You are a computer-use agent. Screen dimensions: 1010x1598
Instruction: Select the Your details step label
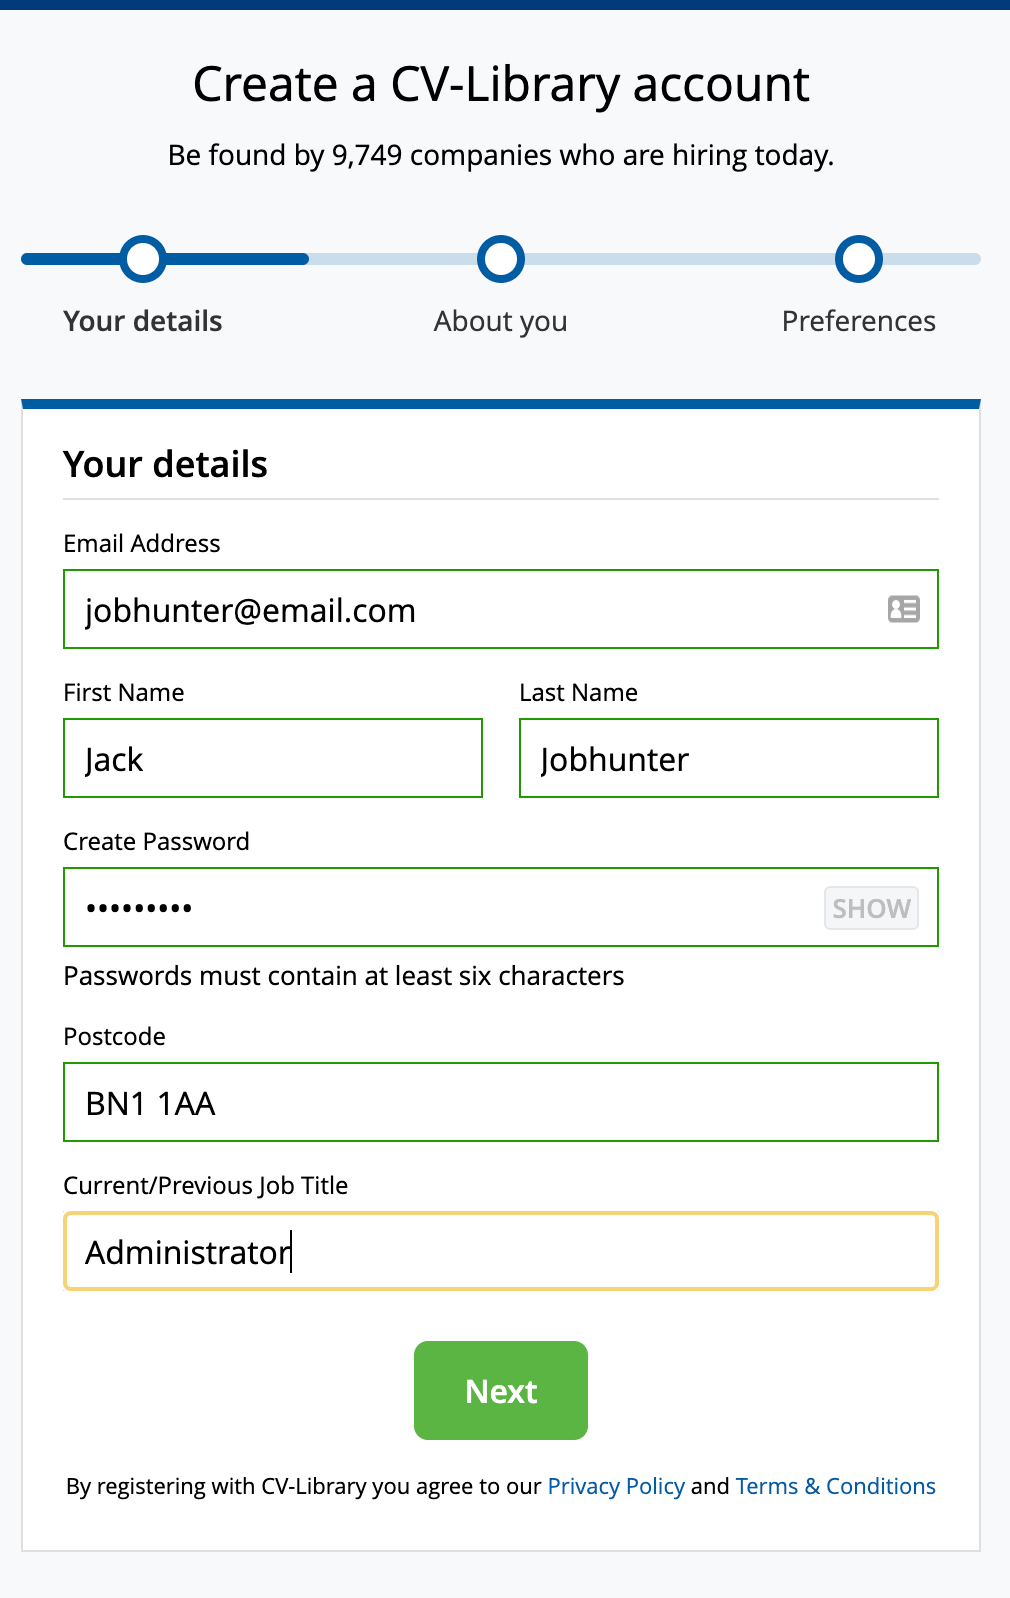click(x=143, y=321)
